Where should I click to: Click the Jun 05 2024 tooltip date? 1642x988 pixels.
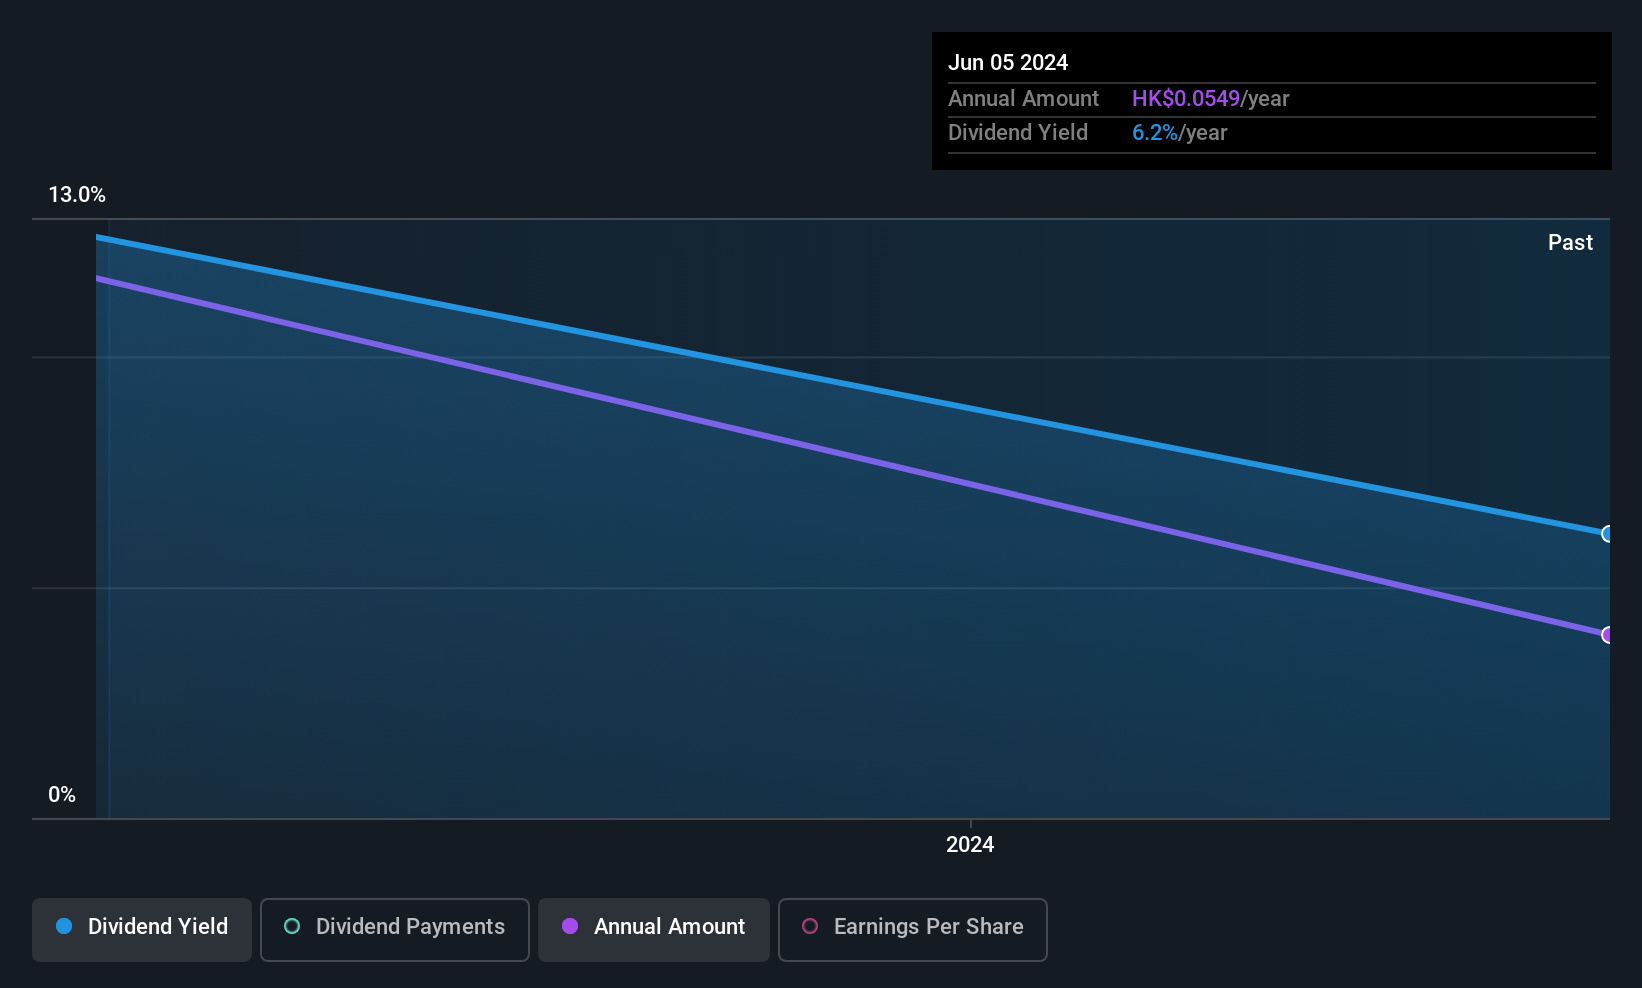(1008, 63)
